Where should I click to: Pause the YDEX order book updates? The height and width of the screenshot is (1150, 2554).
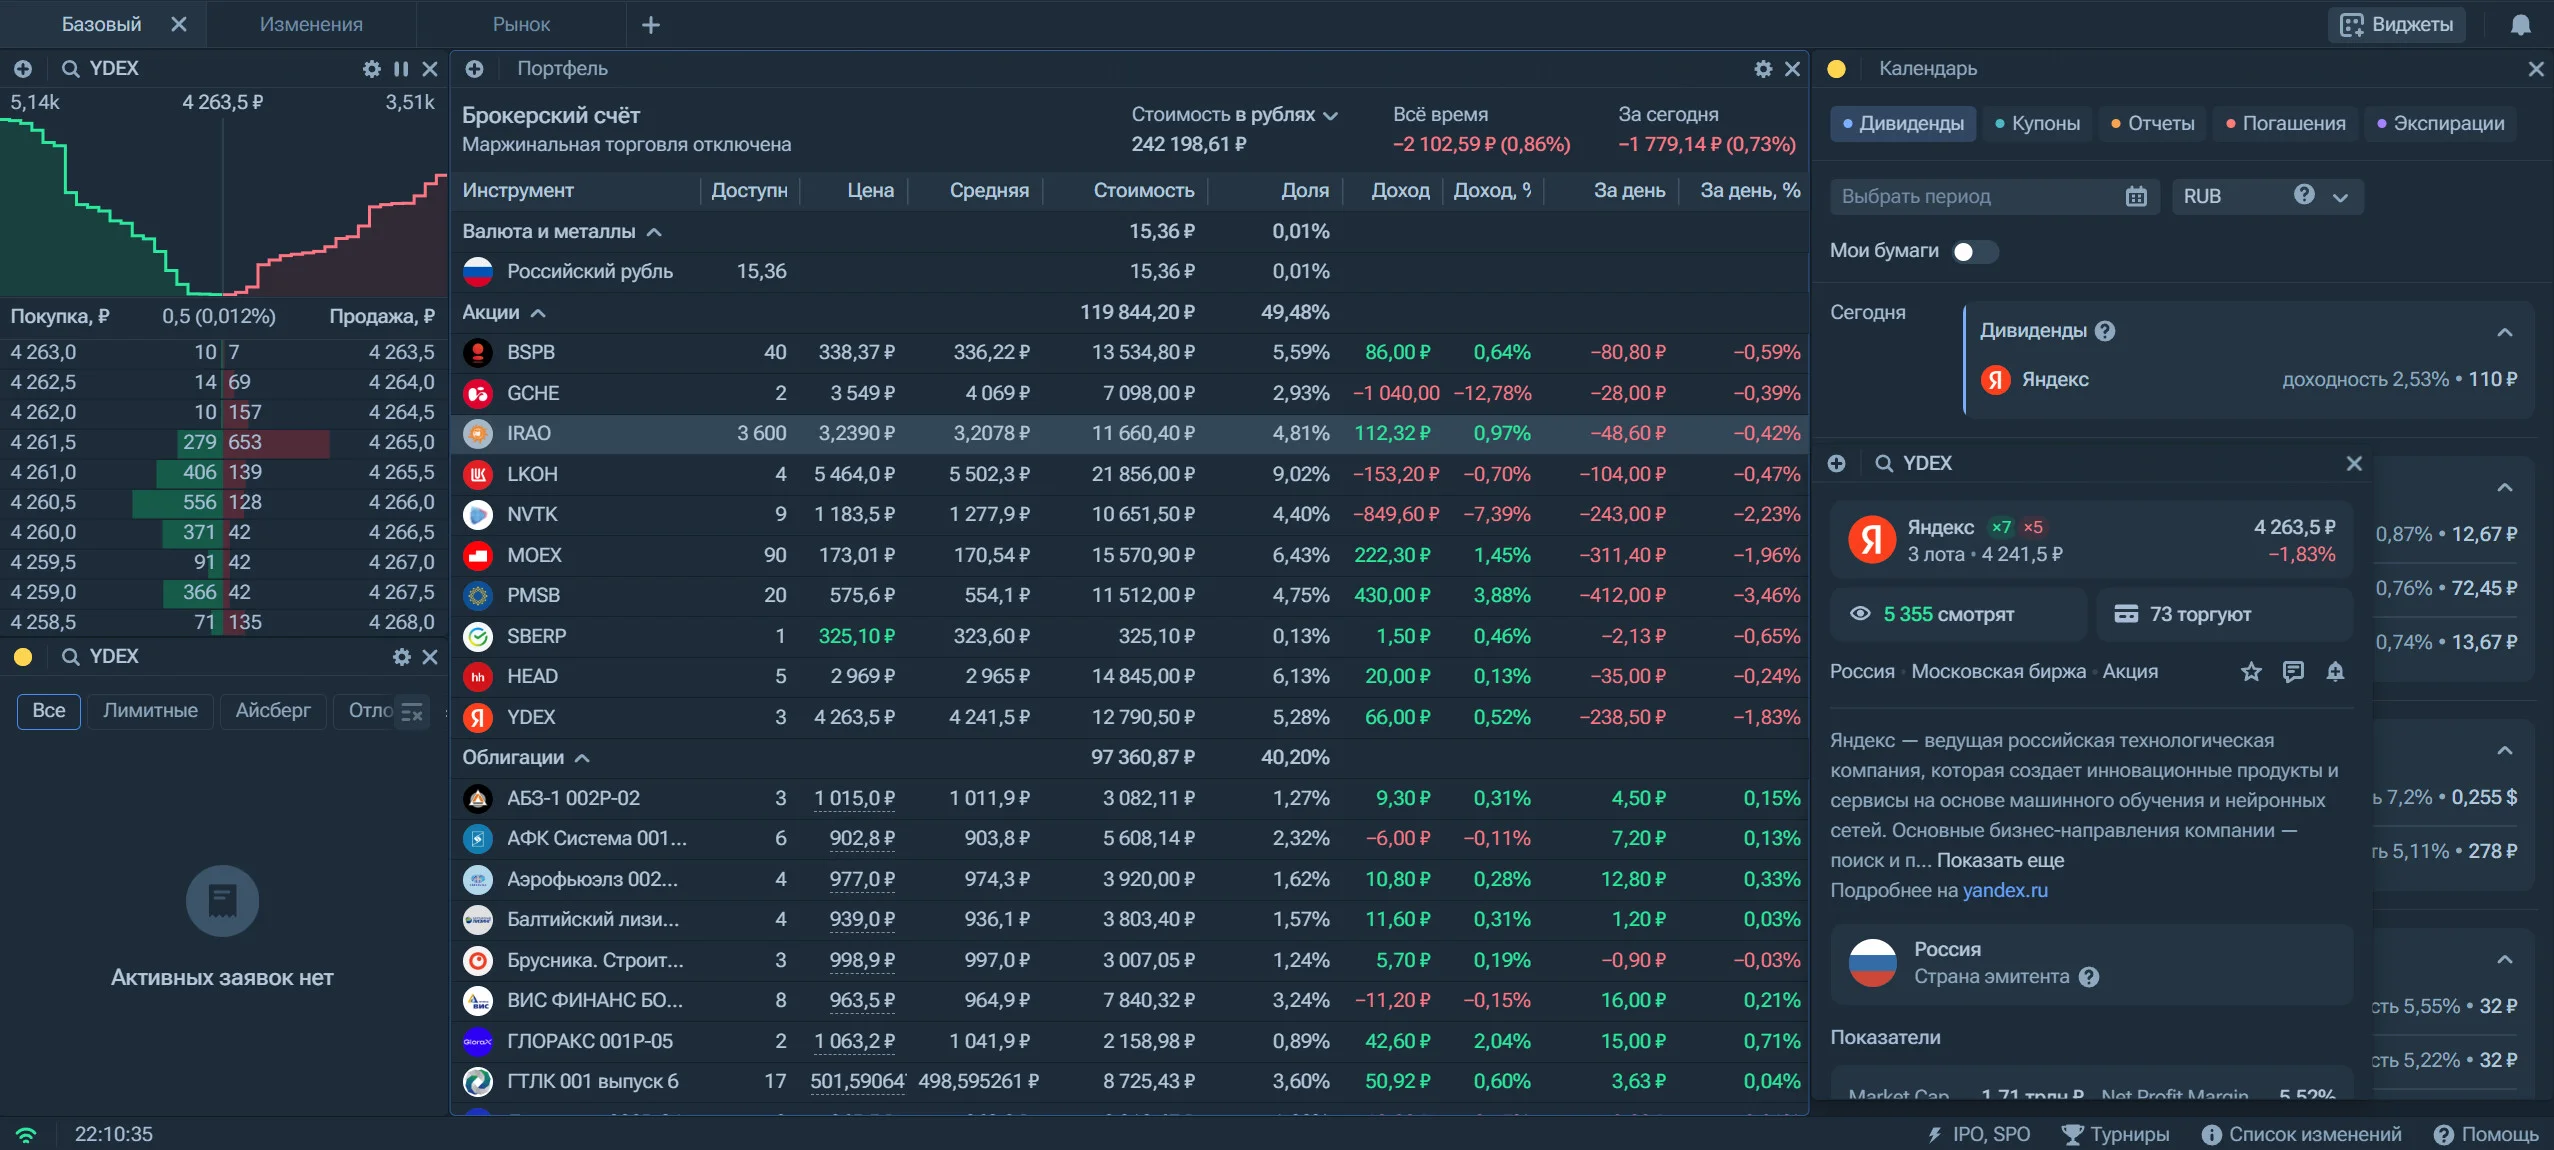[x=401, y=69]
